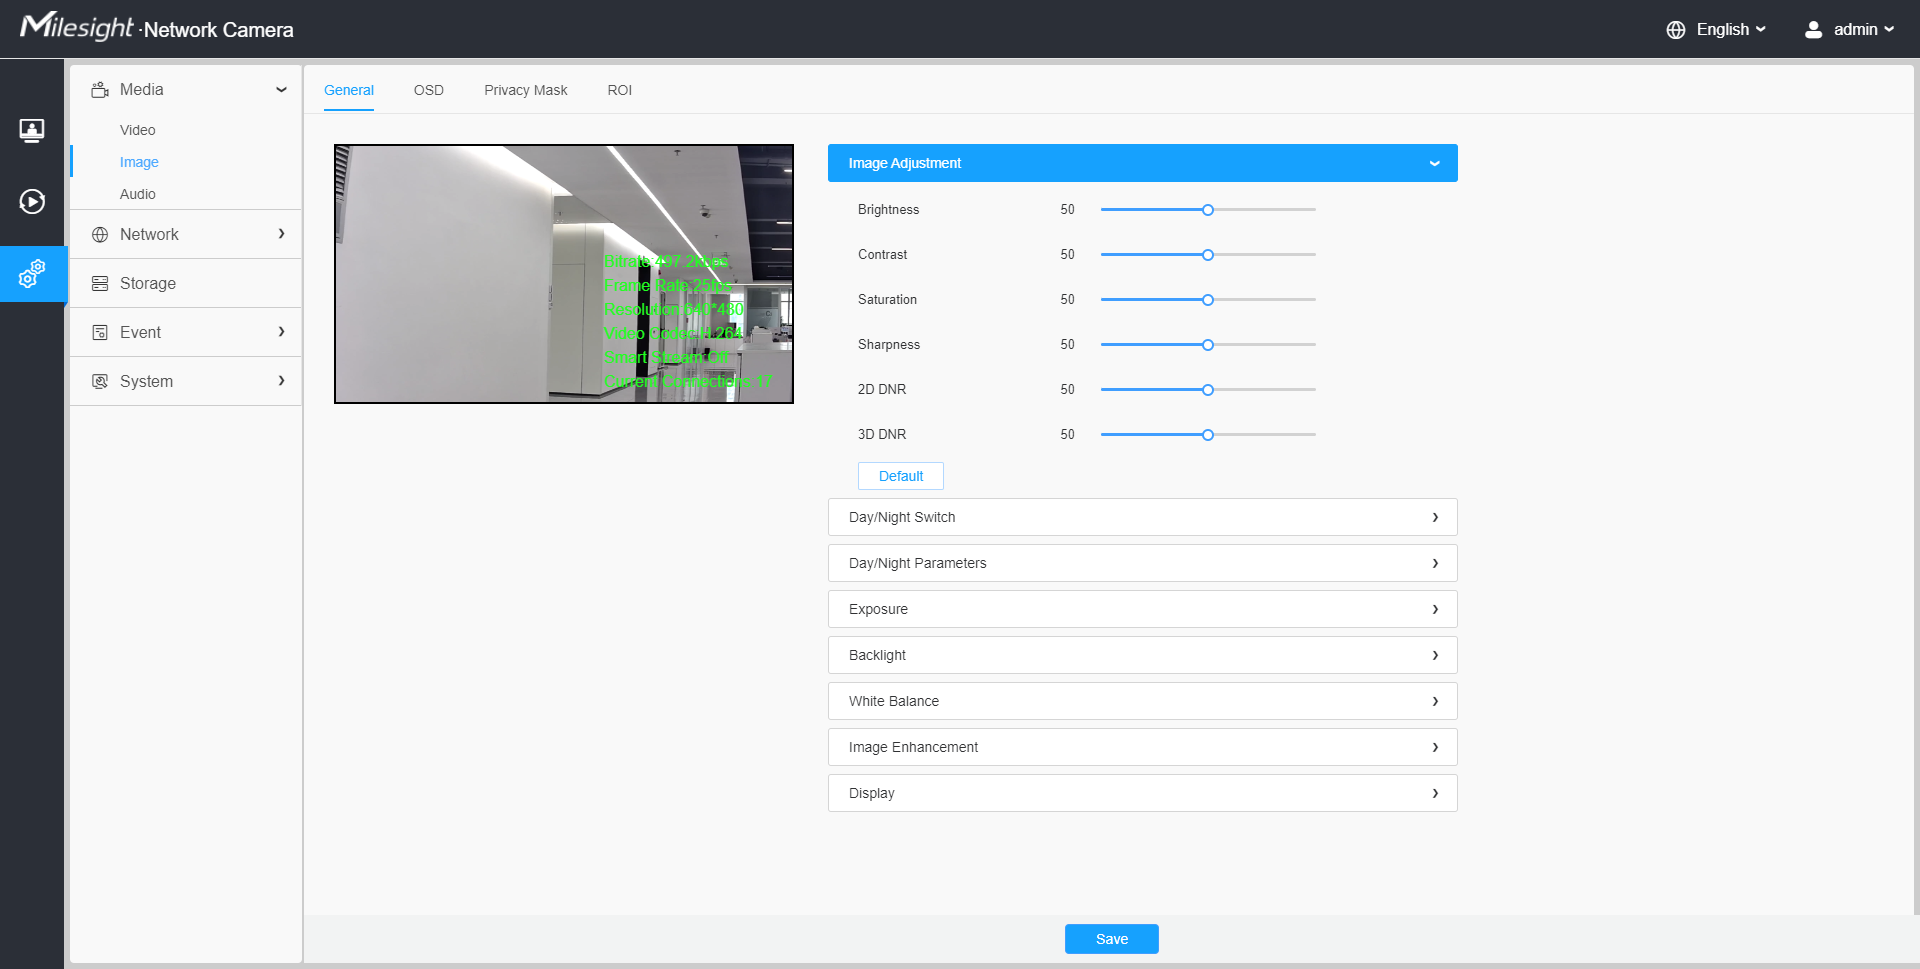Click the Sharpness value 50
The height and width of the screenshot is (969, 1920).
(1068, 345)
